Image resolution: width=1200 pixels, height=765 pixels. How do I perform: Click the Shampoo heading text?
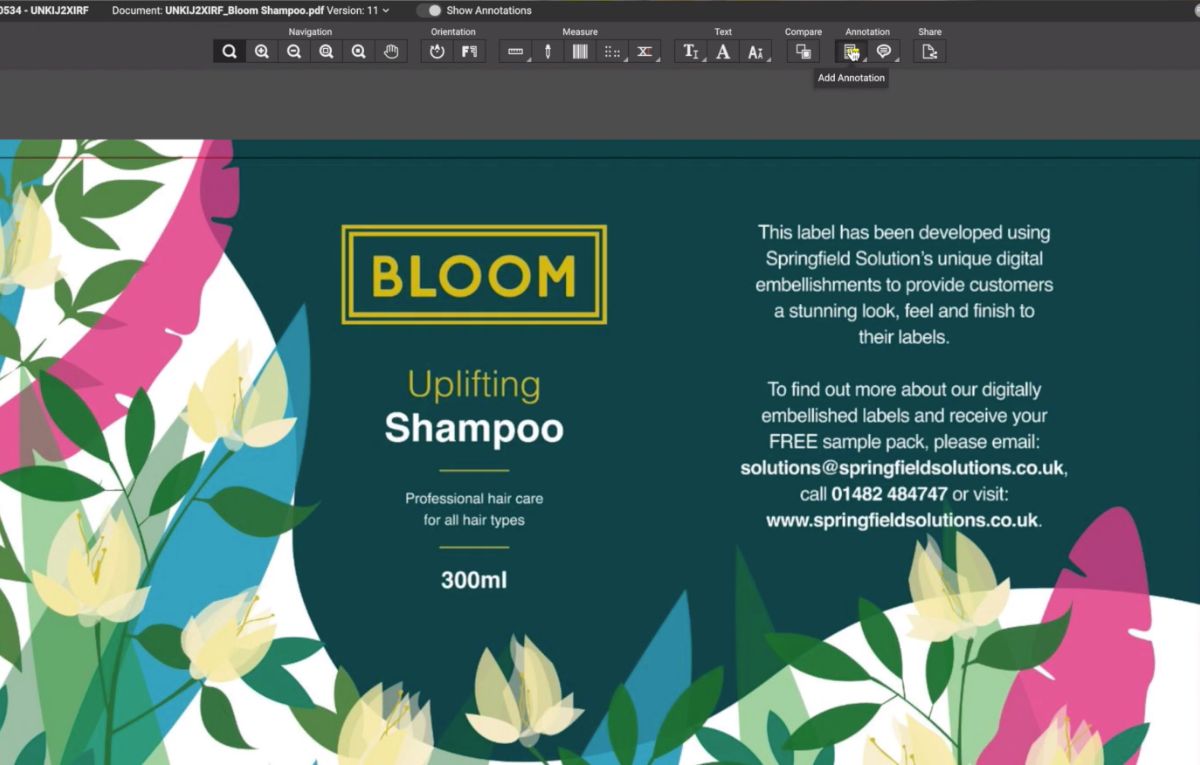pyautogui.click(x=474, y=428)
